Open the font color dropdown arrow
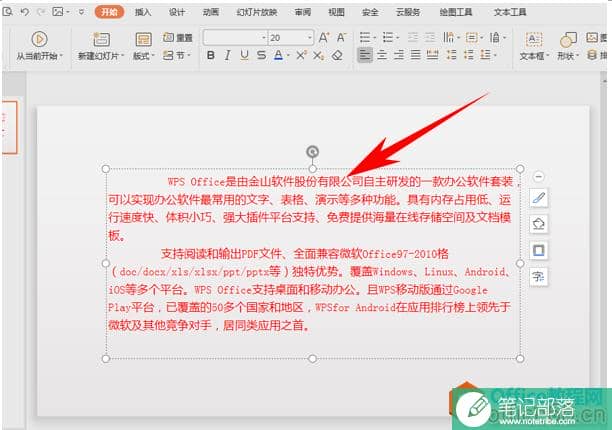The width and height of the screenshot is (612, 430). [x=288, y=56]
